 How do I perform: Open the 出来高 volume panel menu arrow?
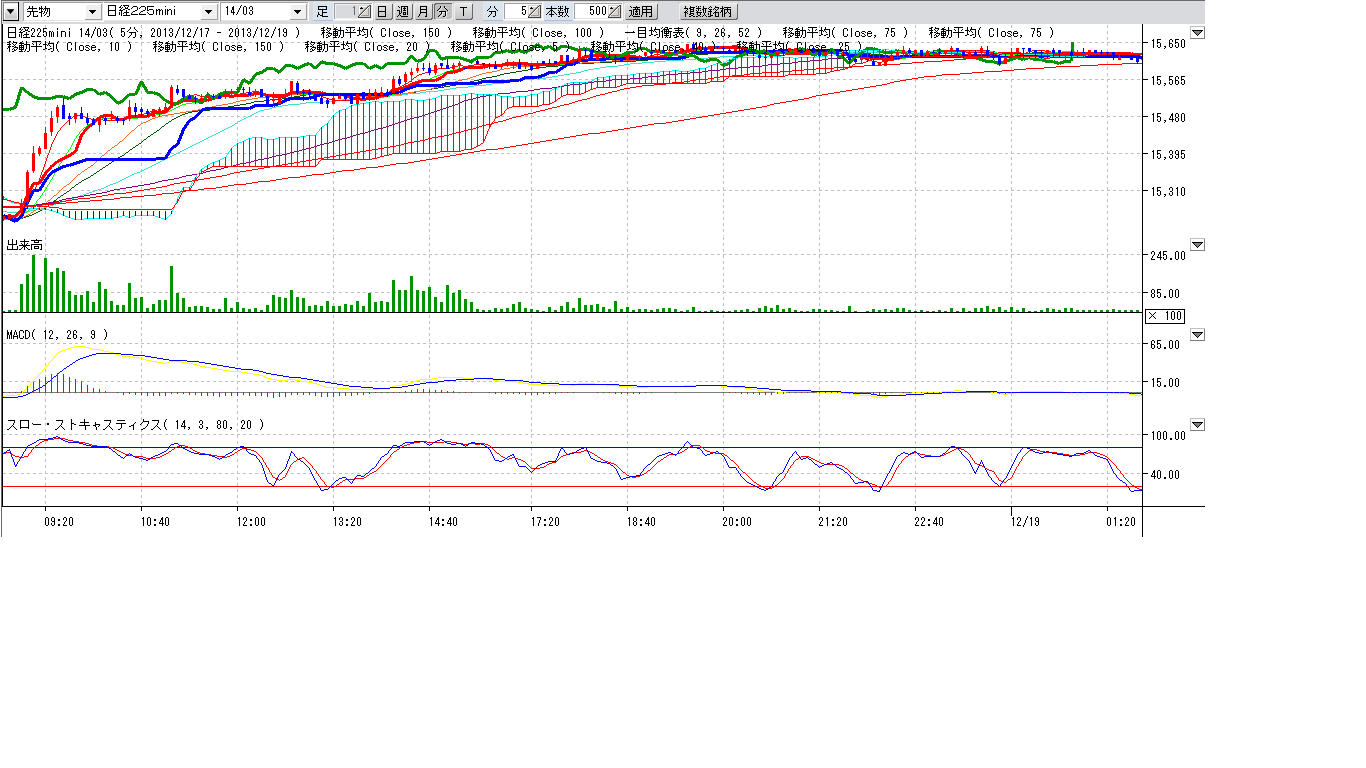1198,245
